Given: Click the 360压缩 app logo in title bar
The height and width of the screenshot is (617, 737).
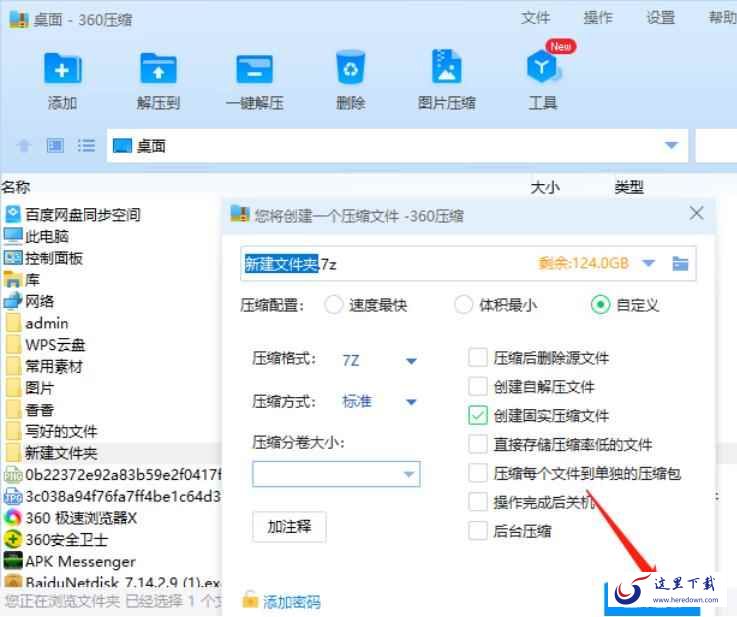Looking at the screenshot, I should pos(19,19).
